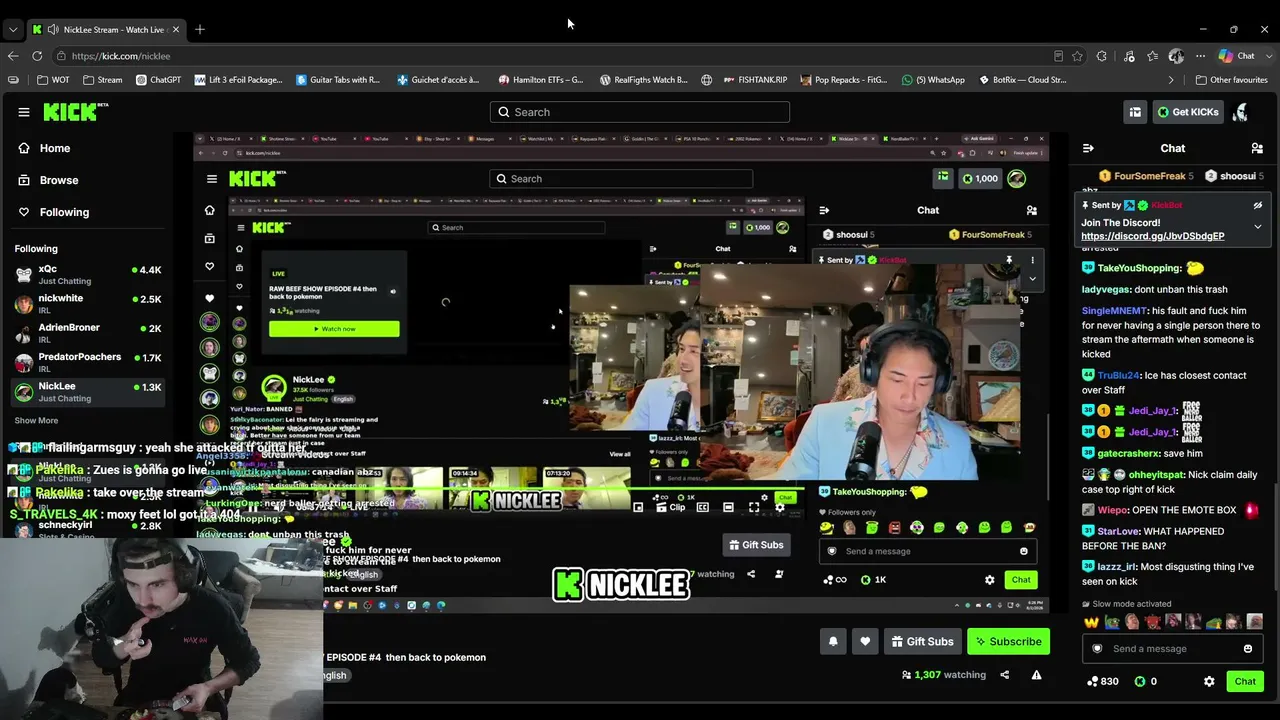Report the stream with warning icon
This screenshot has width=1280, height=720.
click(1037, 675)
